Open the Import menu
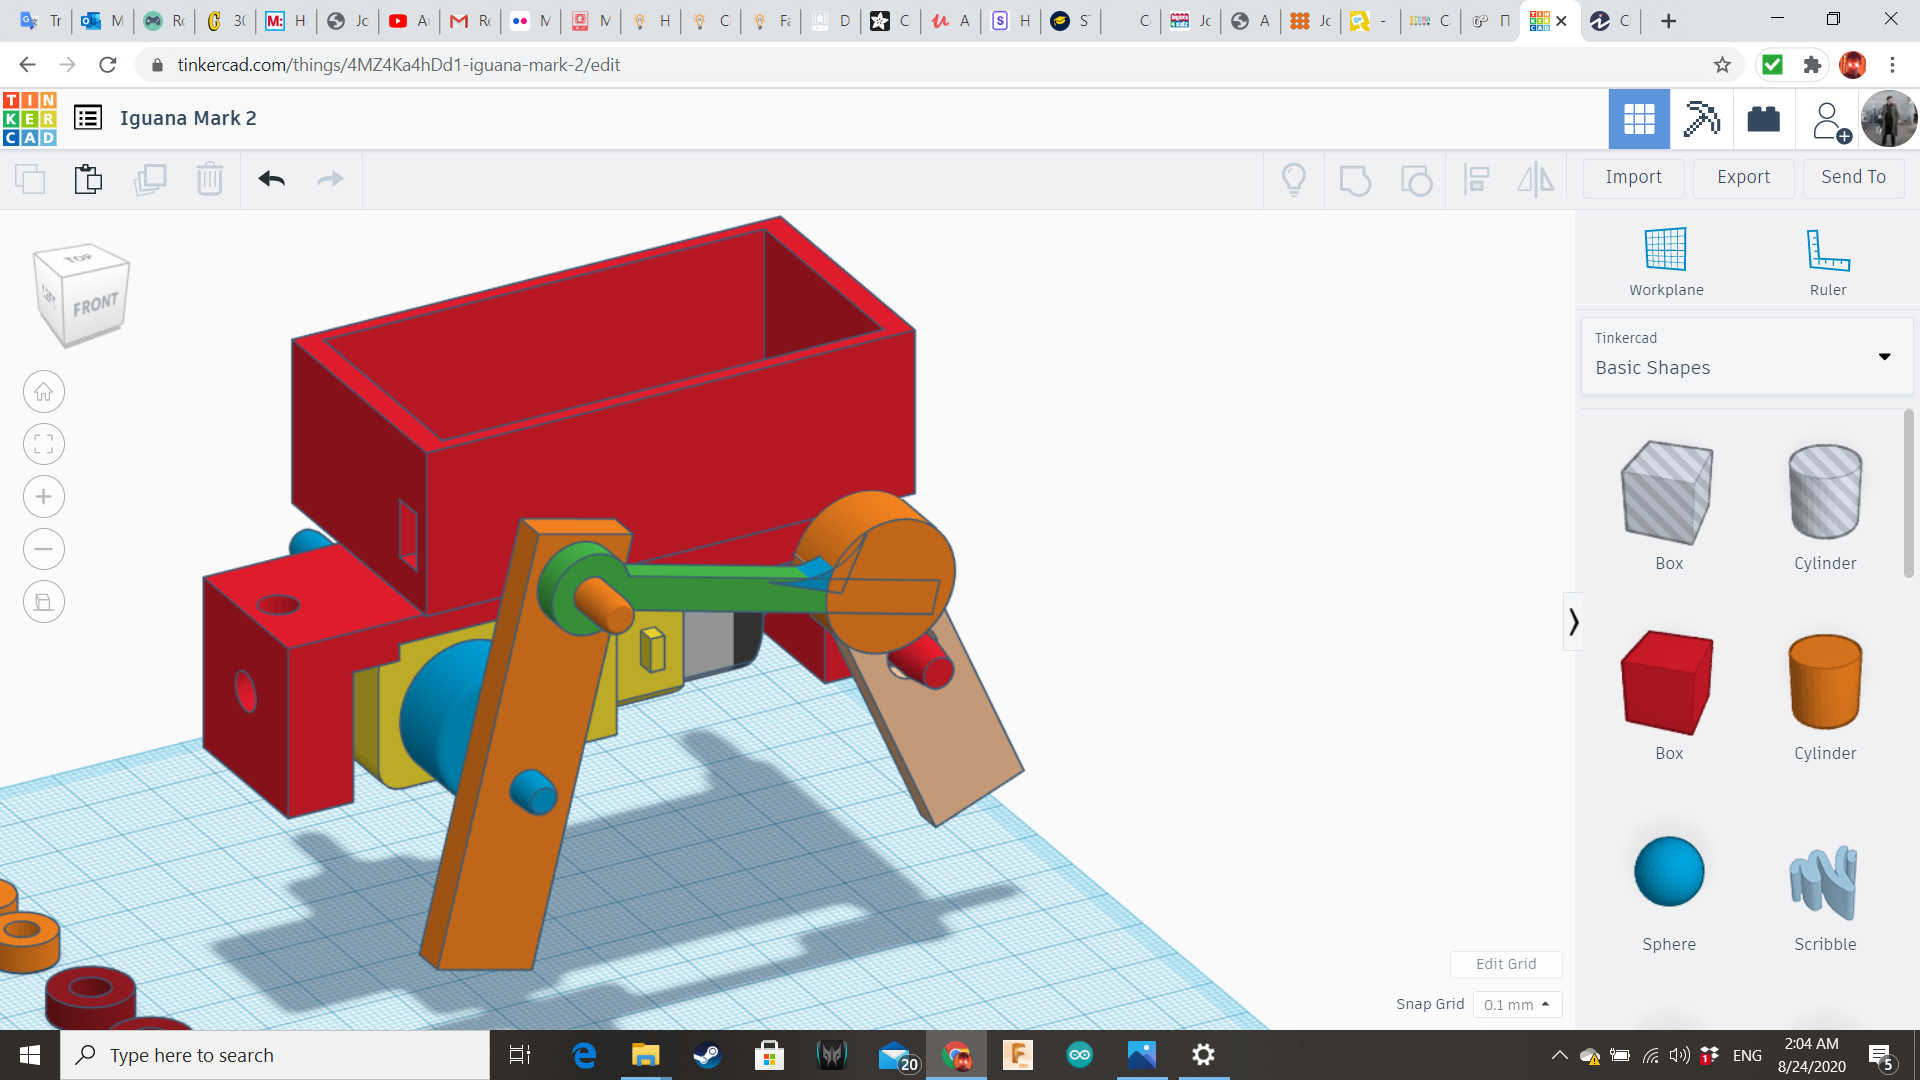 click(x=1633, y=177)
